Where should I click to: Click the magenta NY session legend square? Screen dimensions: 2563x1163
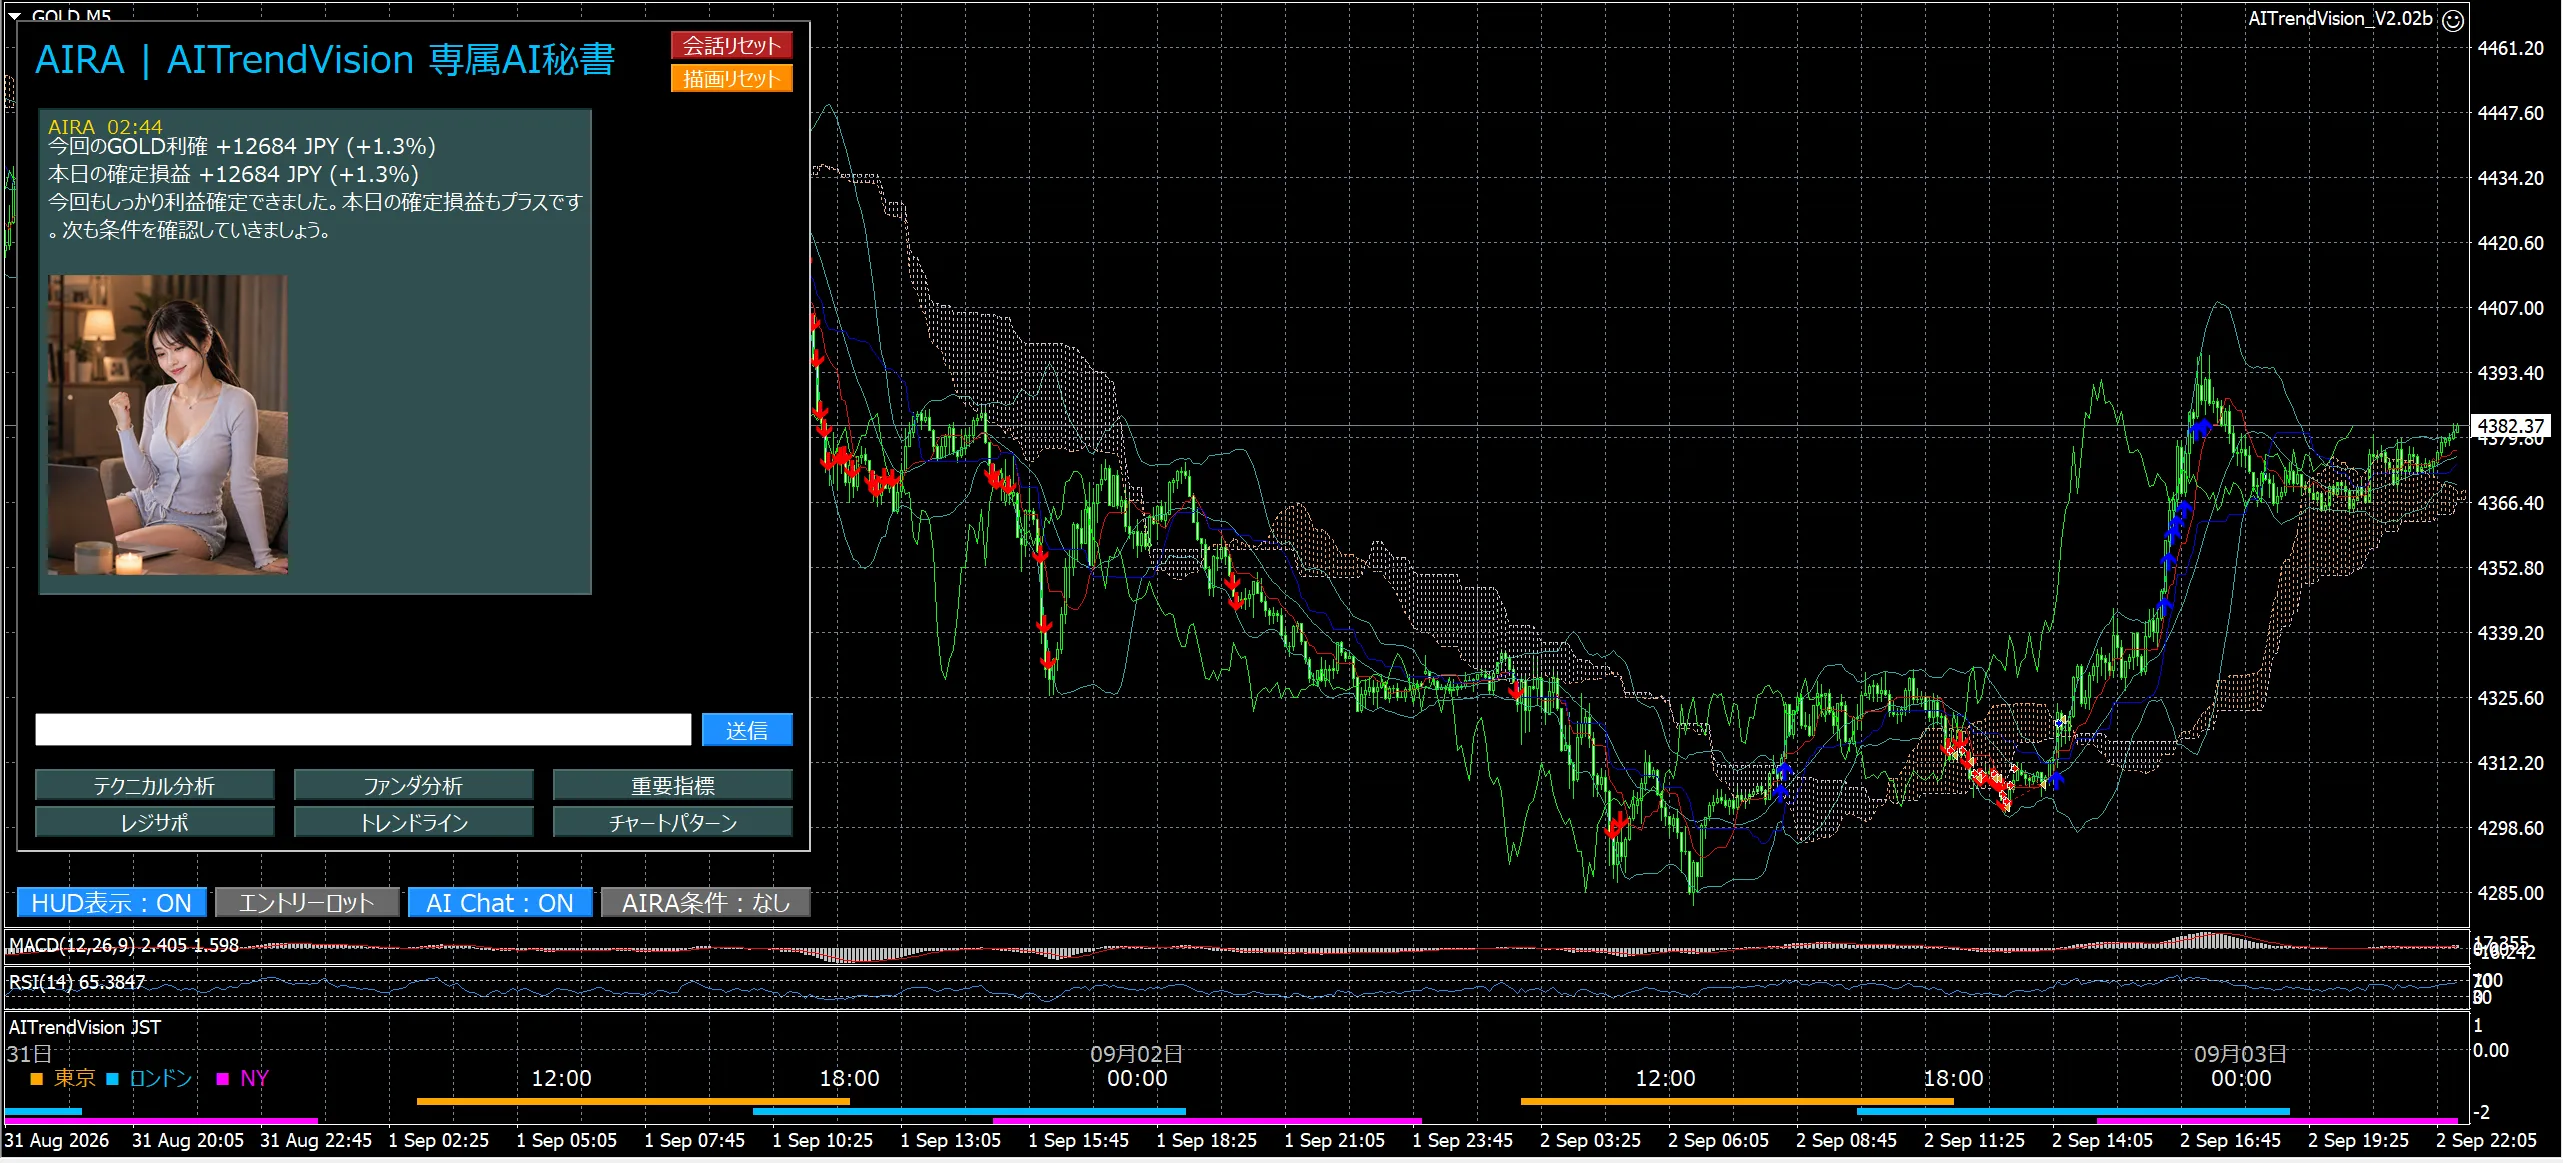pos(223,1079)
